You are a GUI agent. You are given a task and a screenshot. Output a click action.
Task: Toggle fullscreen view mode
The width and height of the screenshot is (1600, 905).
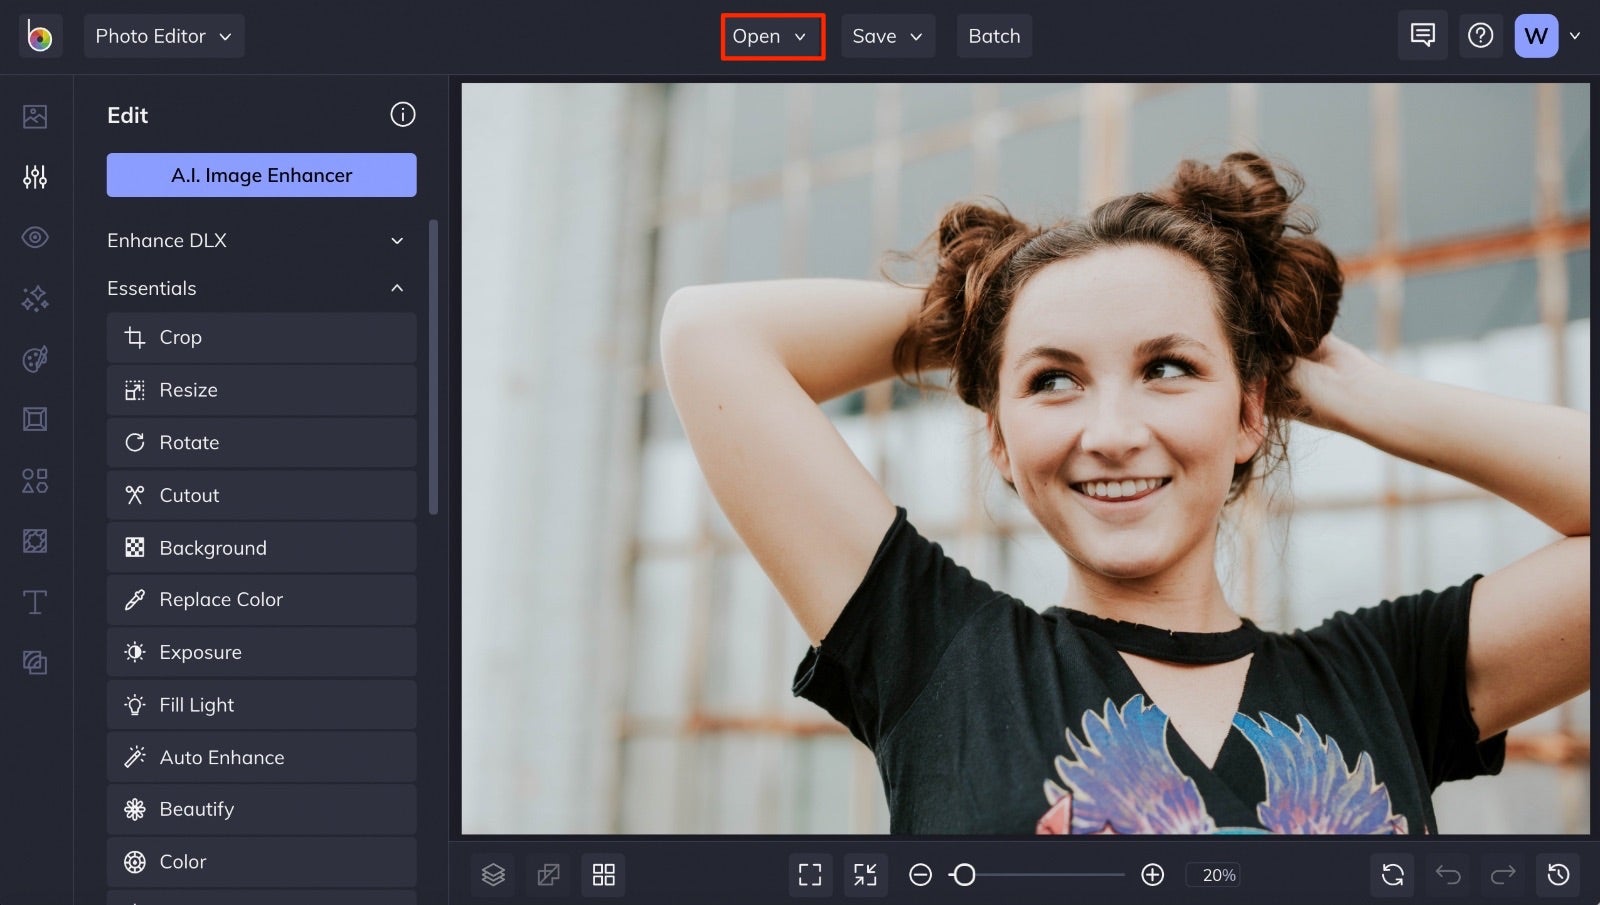[810, 874]
